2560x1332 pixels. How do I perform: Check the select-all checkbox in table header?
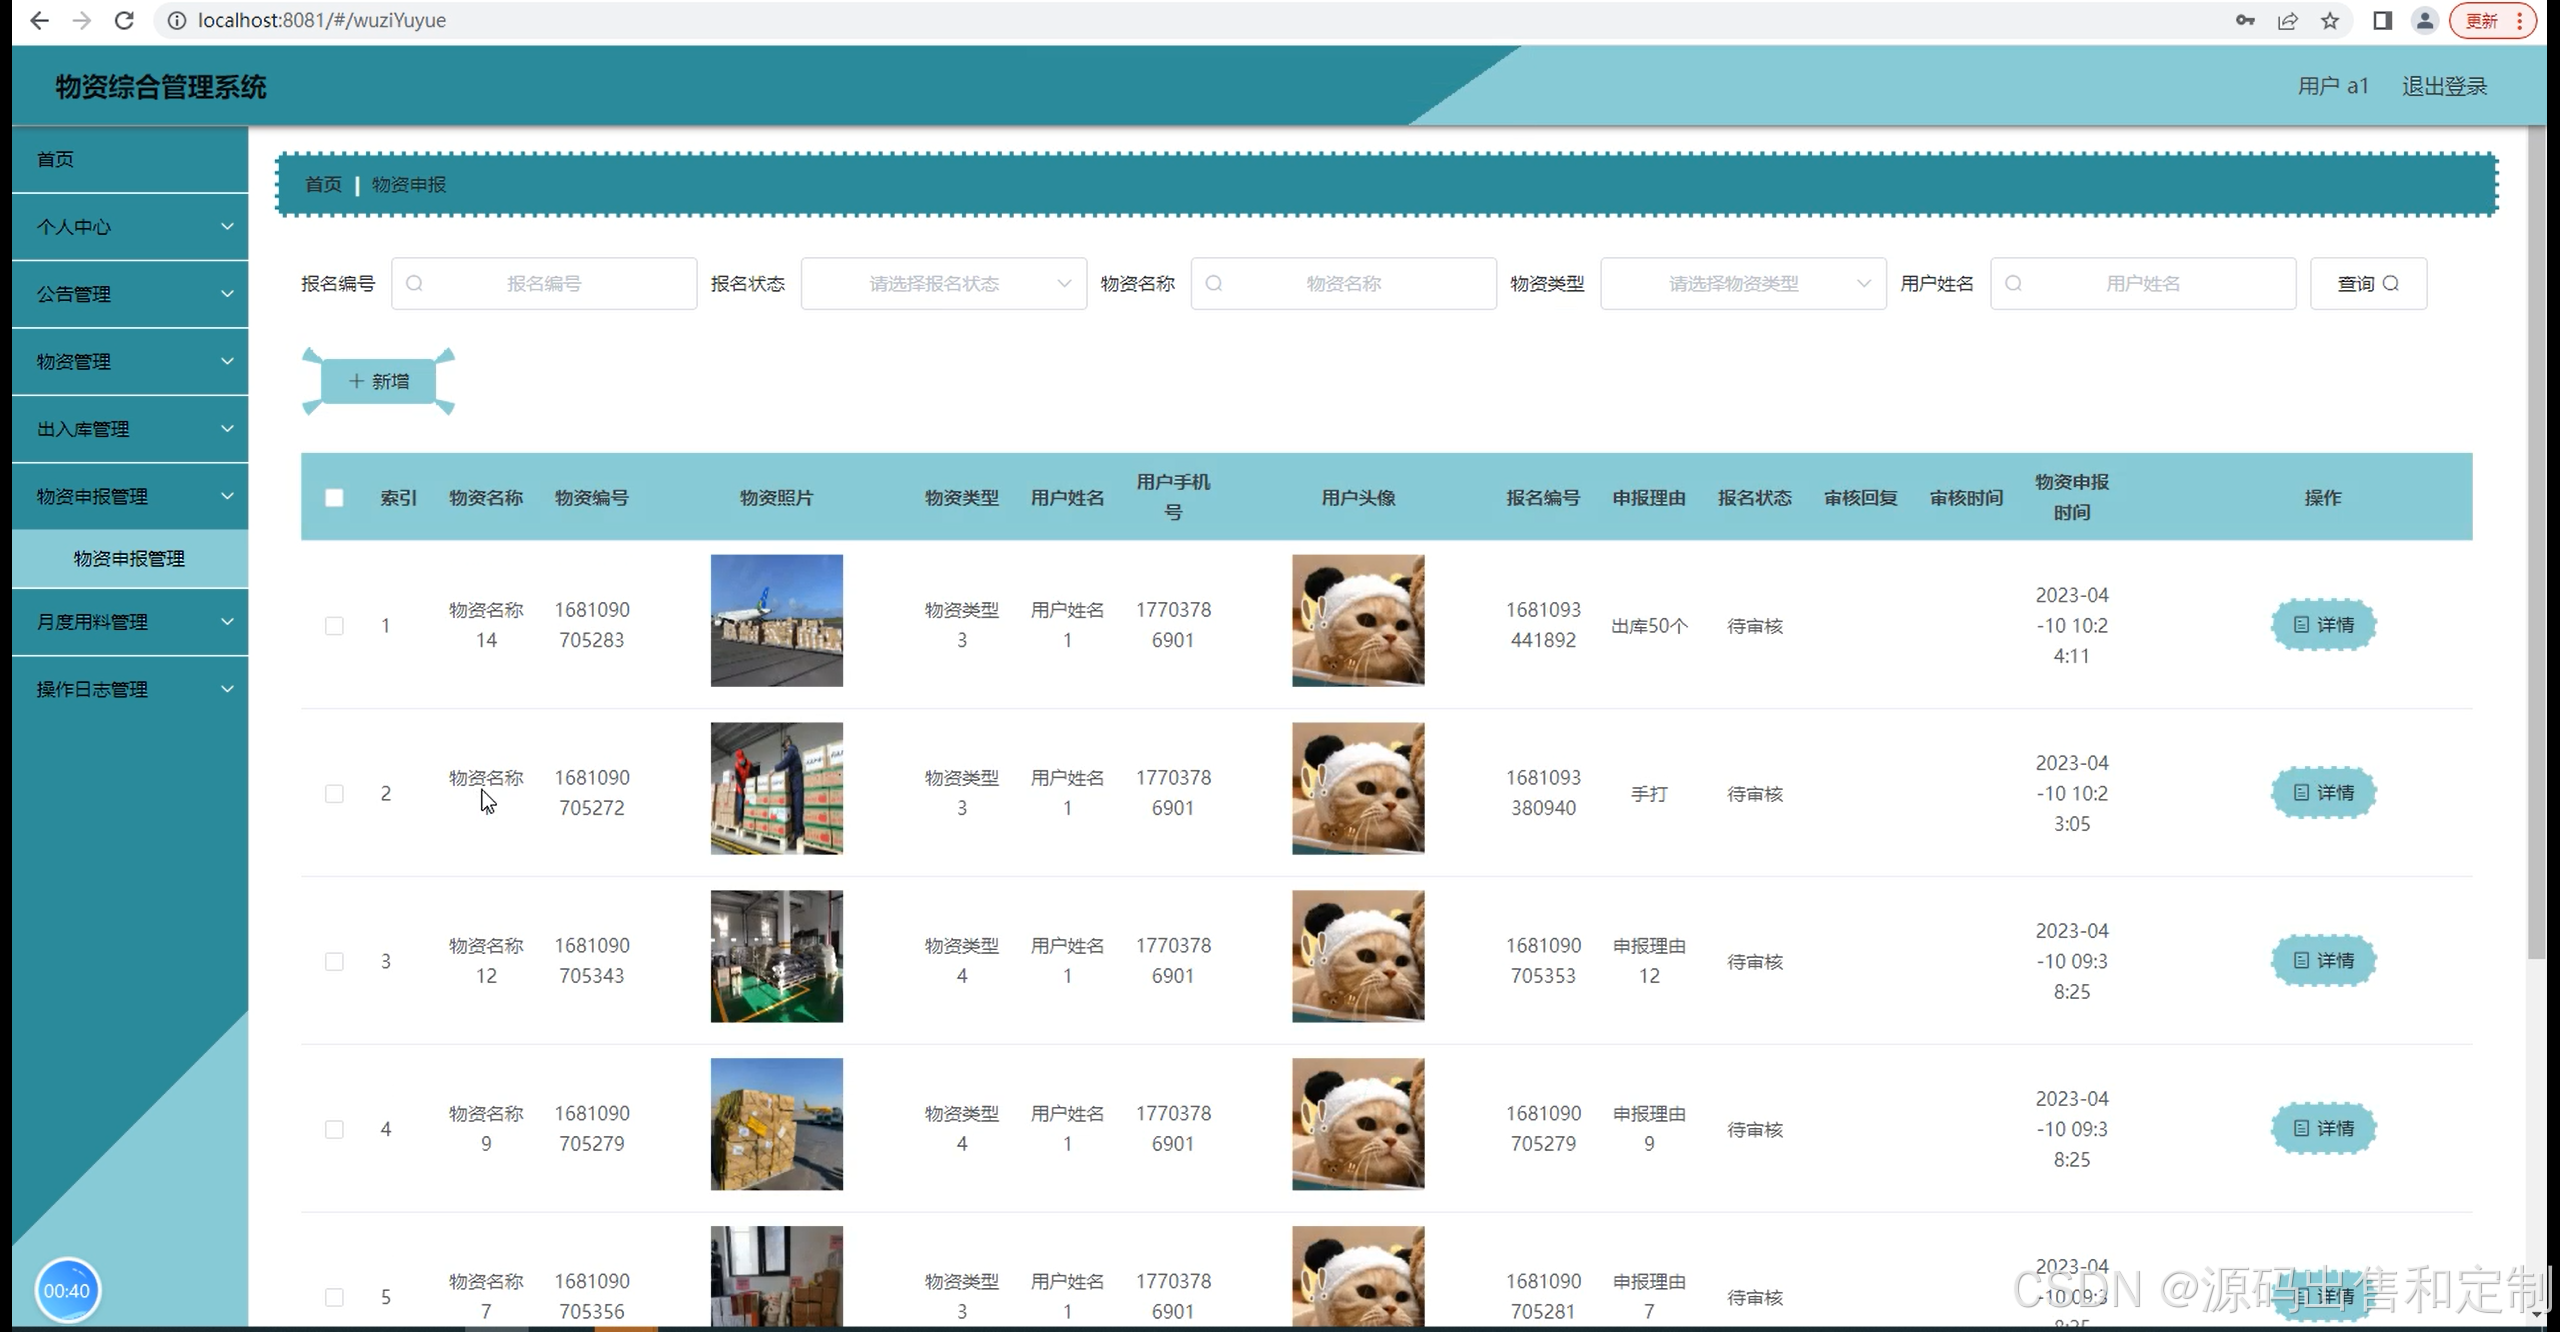[x=334, y=497]
